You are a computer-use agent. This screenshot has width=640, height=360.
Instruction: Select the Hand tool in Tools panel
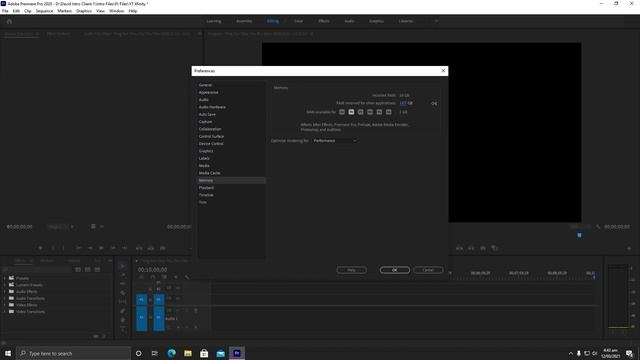(x=122, y=320)
